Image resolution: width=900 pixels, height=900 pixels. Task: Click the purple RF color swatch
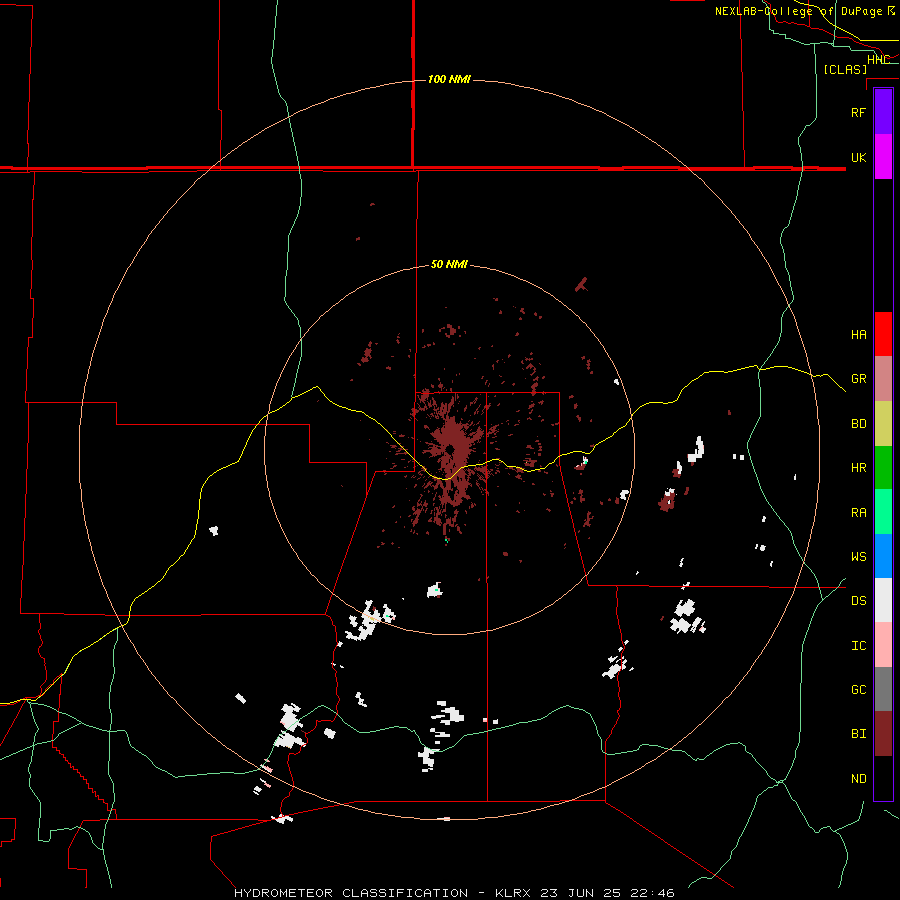(x=883, y=112)
